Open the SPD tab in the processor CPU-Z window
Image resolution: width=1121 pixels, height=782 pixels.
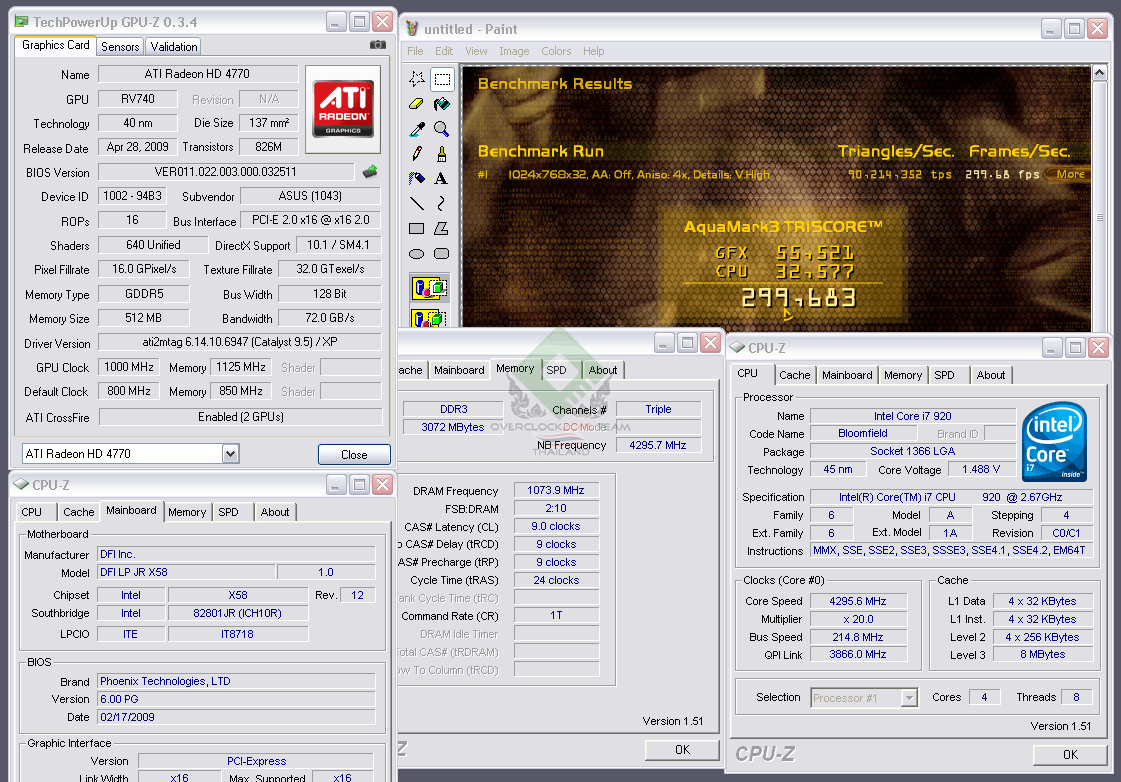944,375
